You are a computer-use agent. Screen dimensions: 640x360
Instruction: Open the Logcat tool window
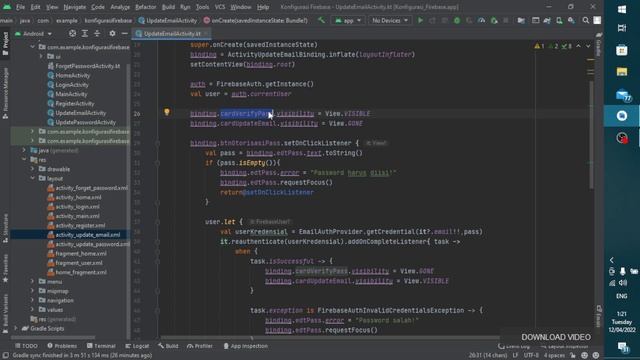[x=137, y=346]
